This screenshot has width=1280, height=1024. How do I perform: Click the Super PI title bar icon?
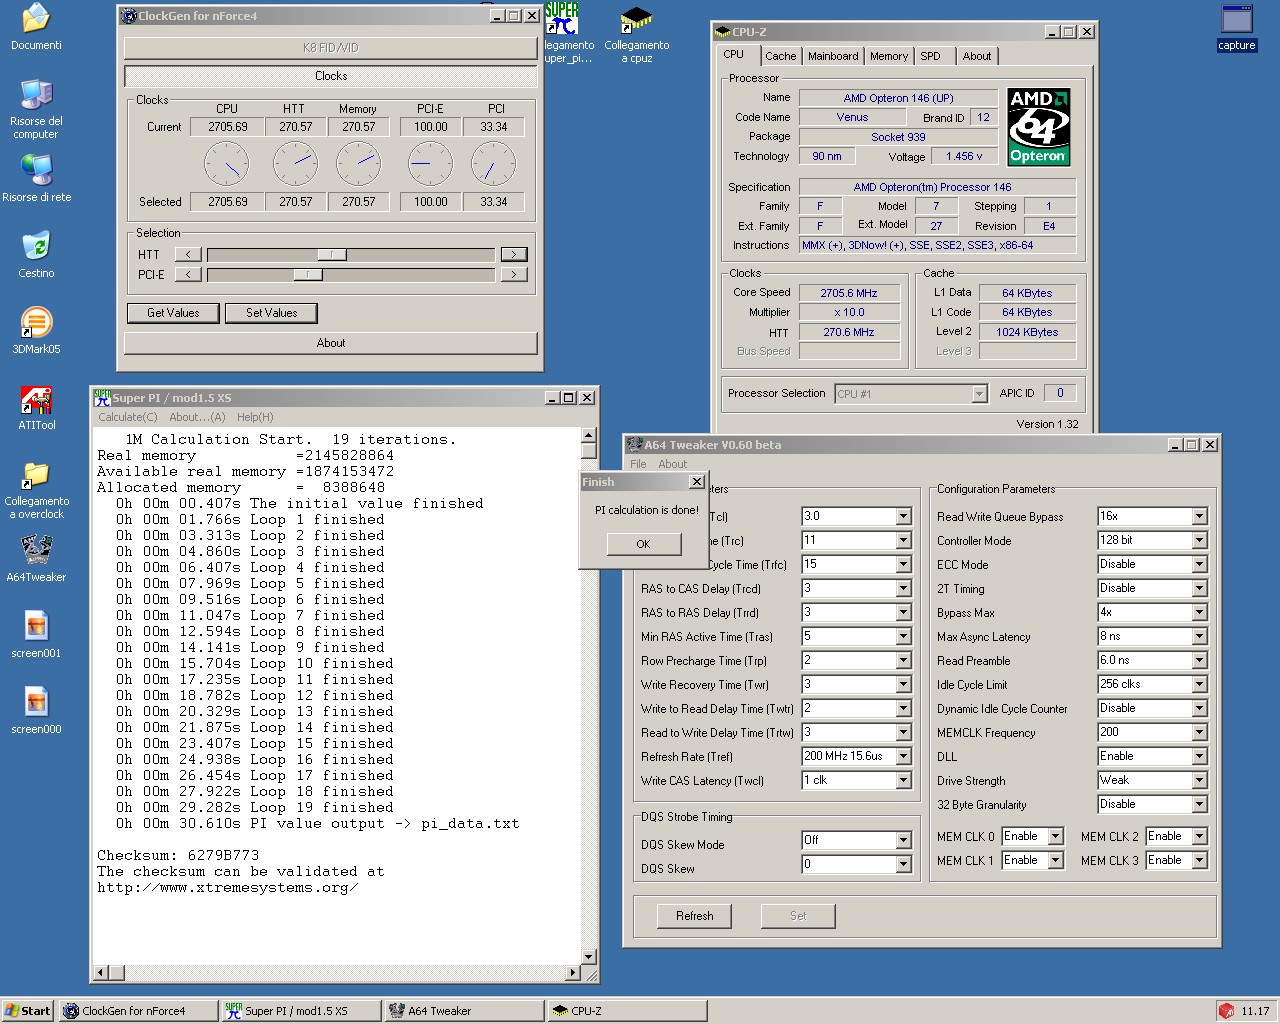102,397
